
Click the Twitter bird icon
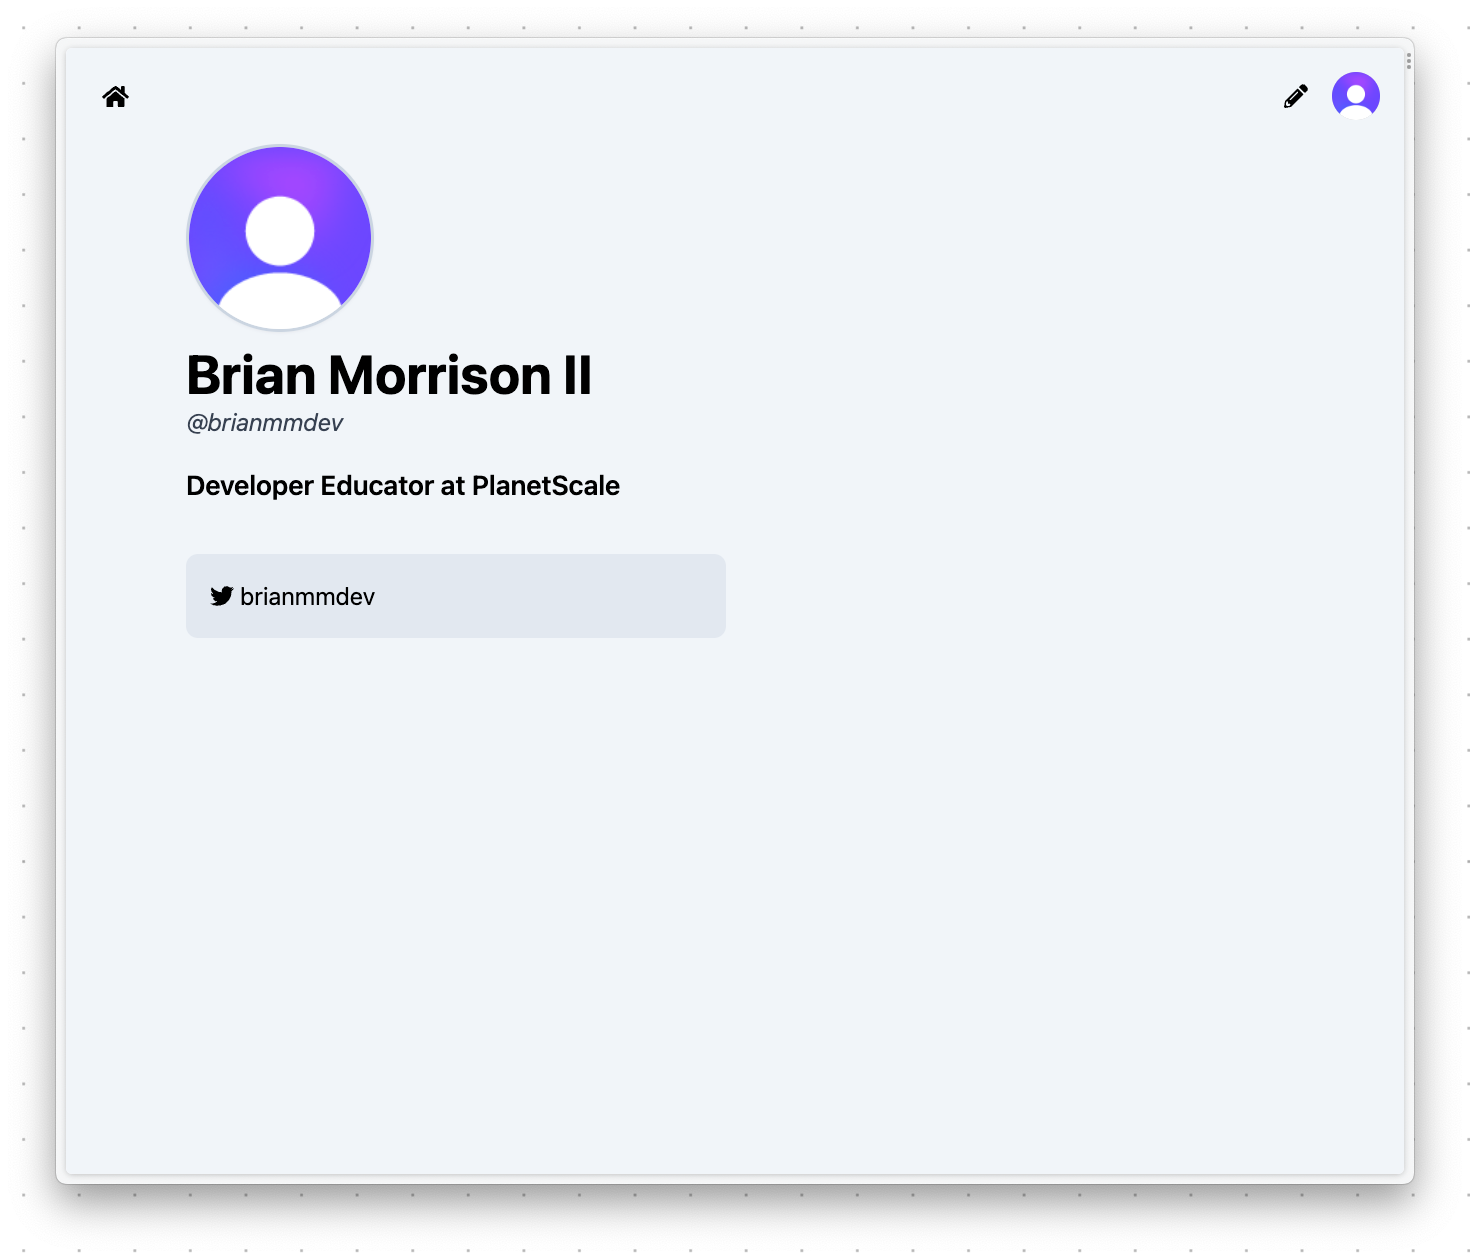pyautogui.click(x=223, y=596)
